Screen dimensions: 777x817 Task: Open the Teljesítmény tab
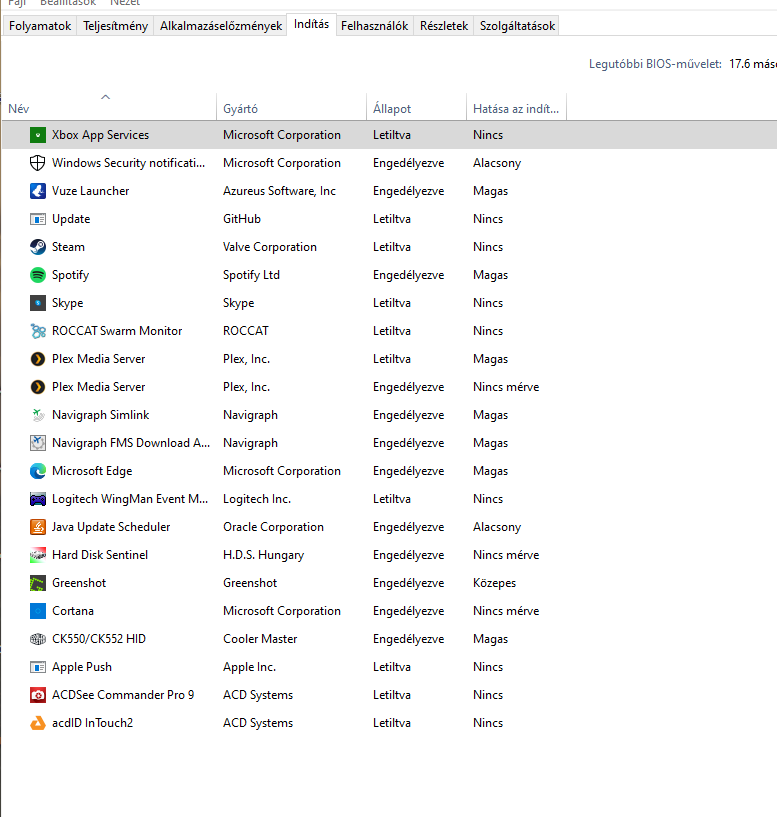[115, 26]
